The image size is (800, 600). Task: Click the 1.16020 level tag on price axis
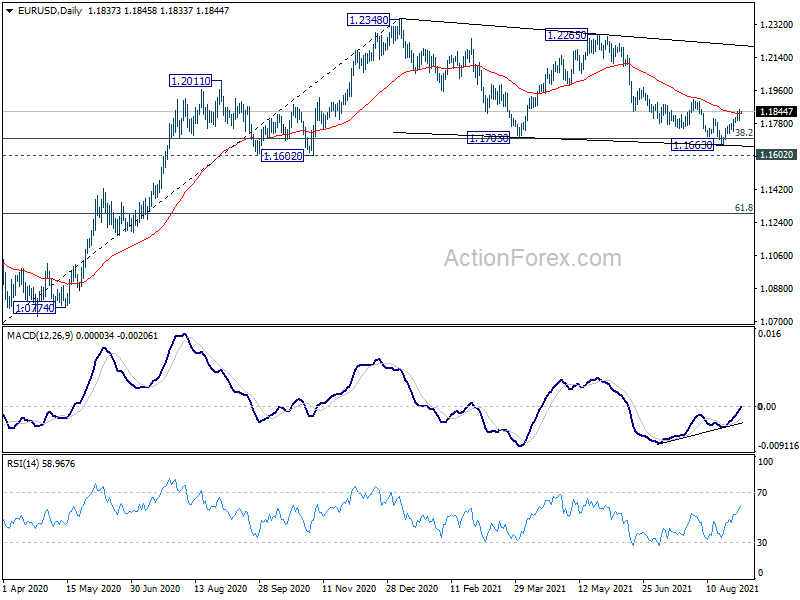coord(777,155)
